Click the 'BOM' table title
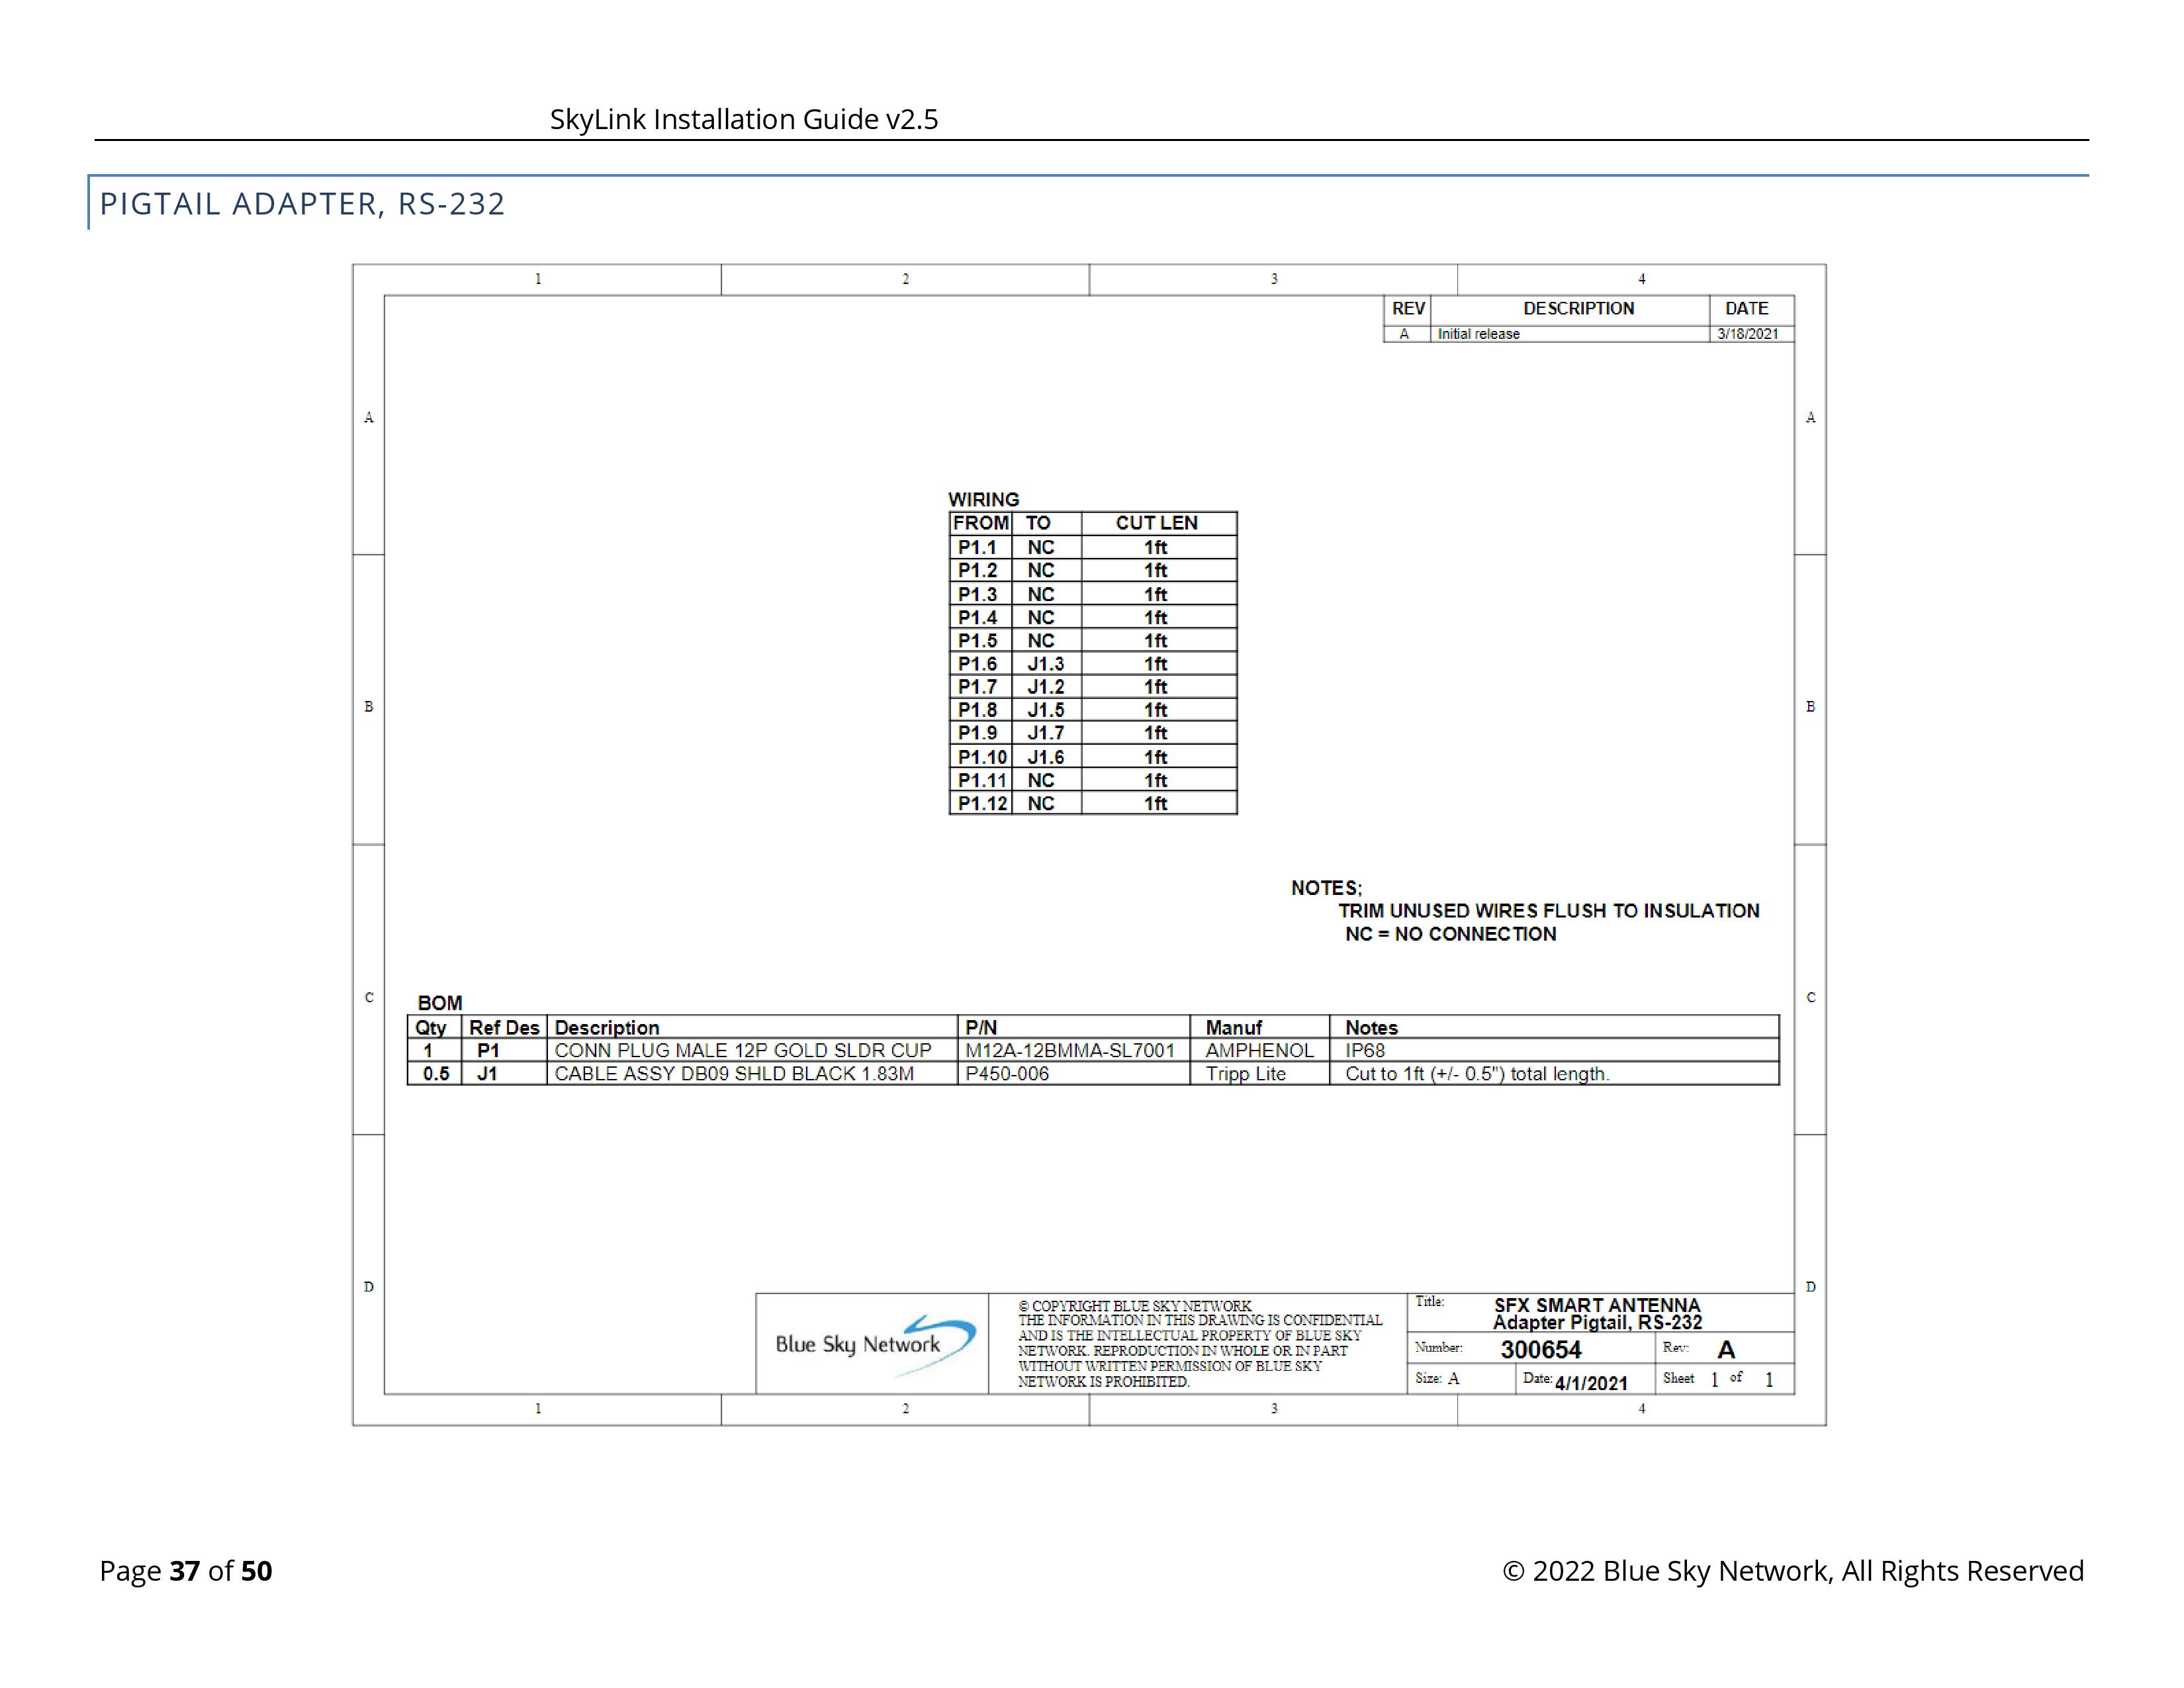 [440, 1003]
